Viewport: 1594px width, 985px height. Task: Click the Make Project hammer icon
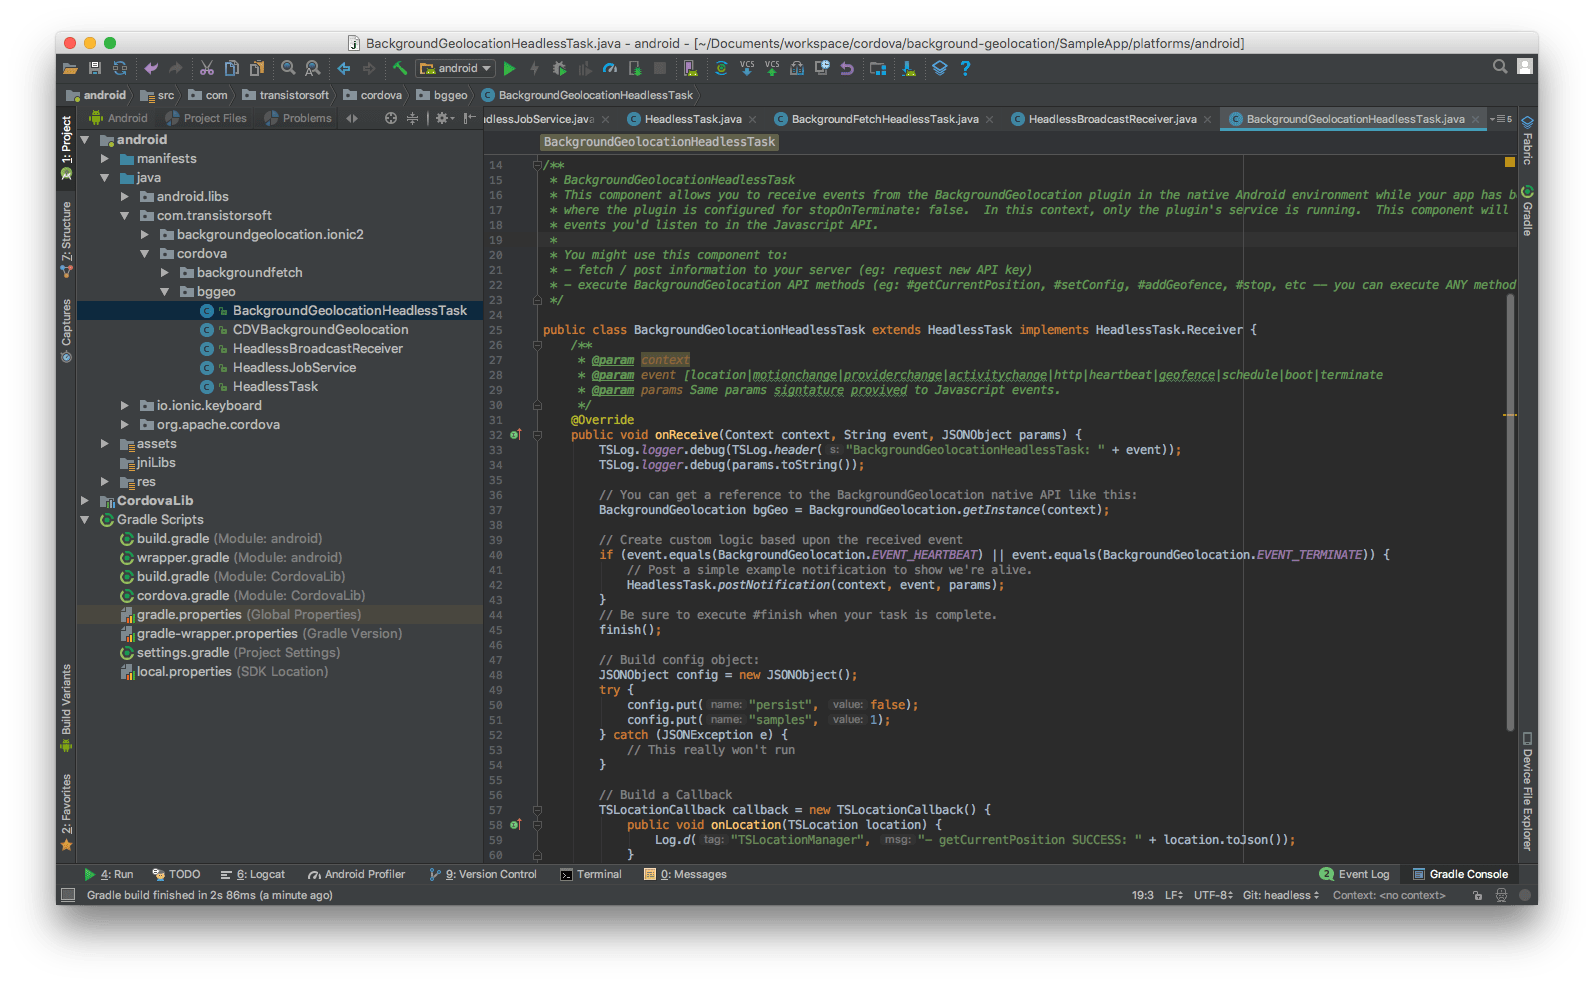click(x=400, y=68)
